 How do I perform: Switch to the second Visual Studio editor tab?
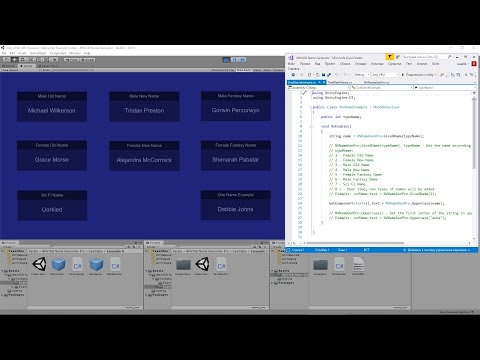340,82
